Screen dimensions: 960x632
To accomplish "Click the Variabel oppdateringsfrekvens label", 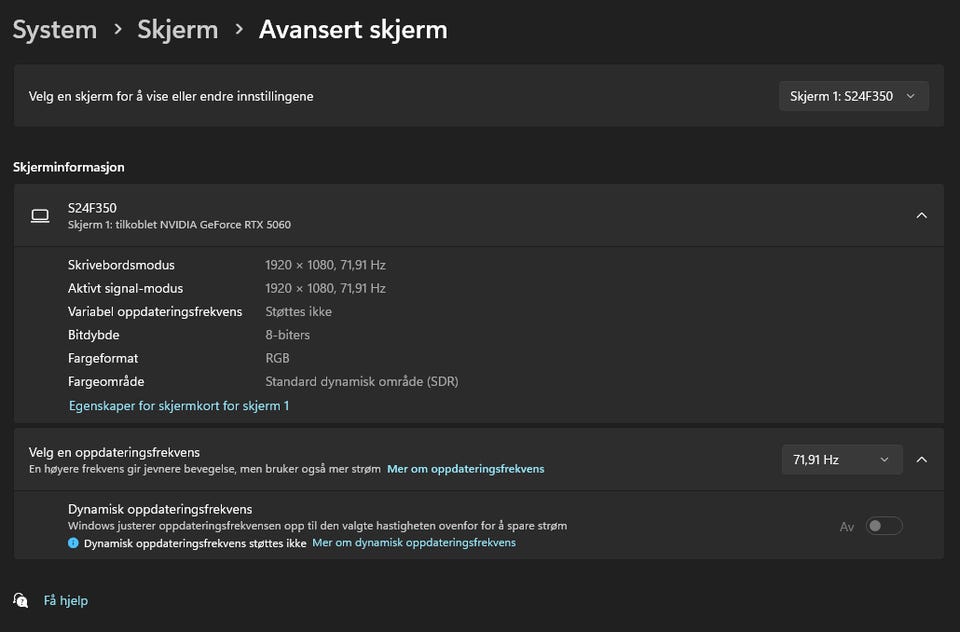I will coord(155,312).
